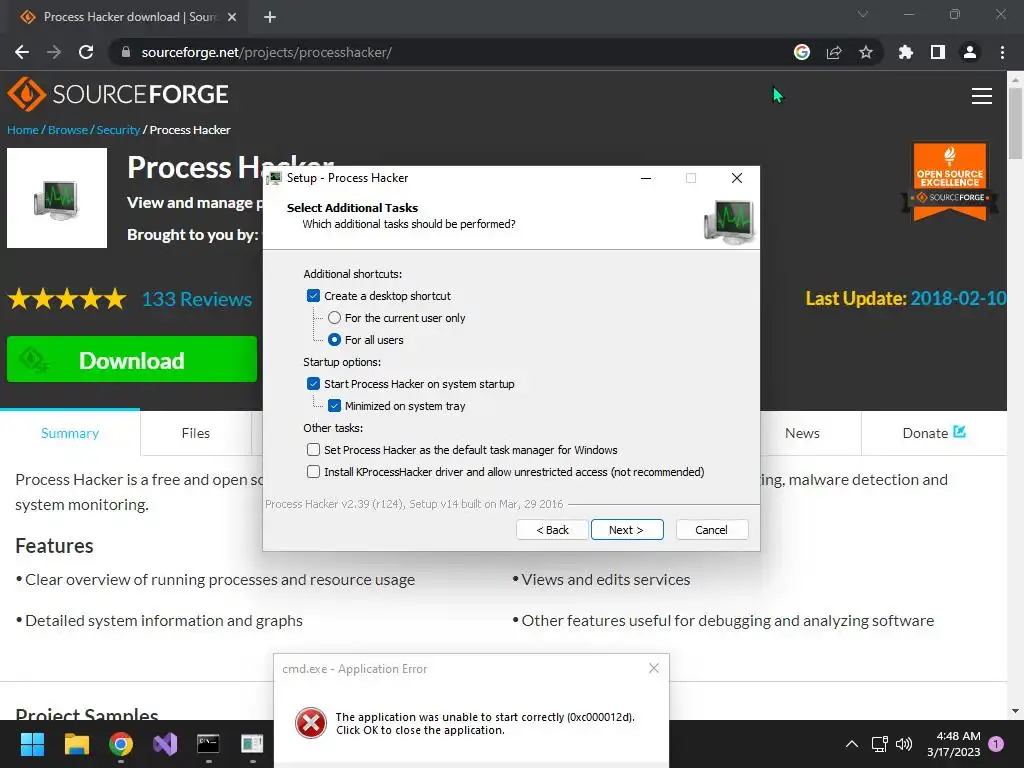Image resolution: width=1024 pixels, height=768 pixels.
Task: Open the Browse breadcrumb link
Action: (x=68, y=130)
